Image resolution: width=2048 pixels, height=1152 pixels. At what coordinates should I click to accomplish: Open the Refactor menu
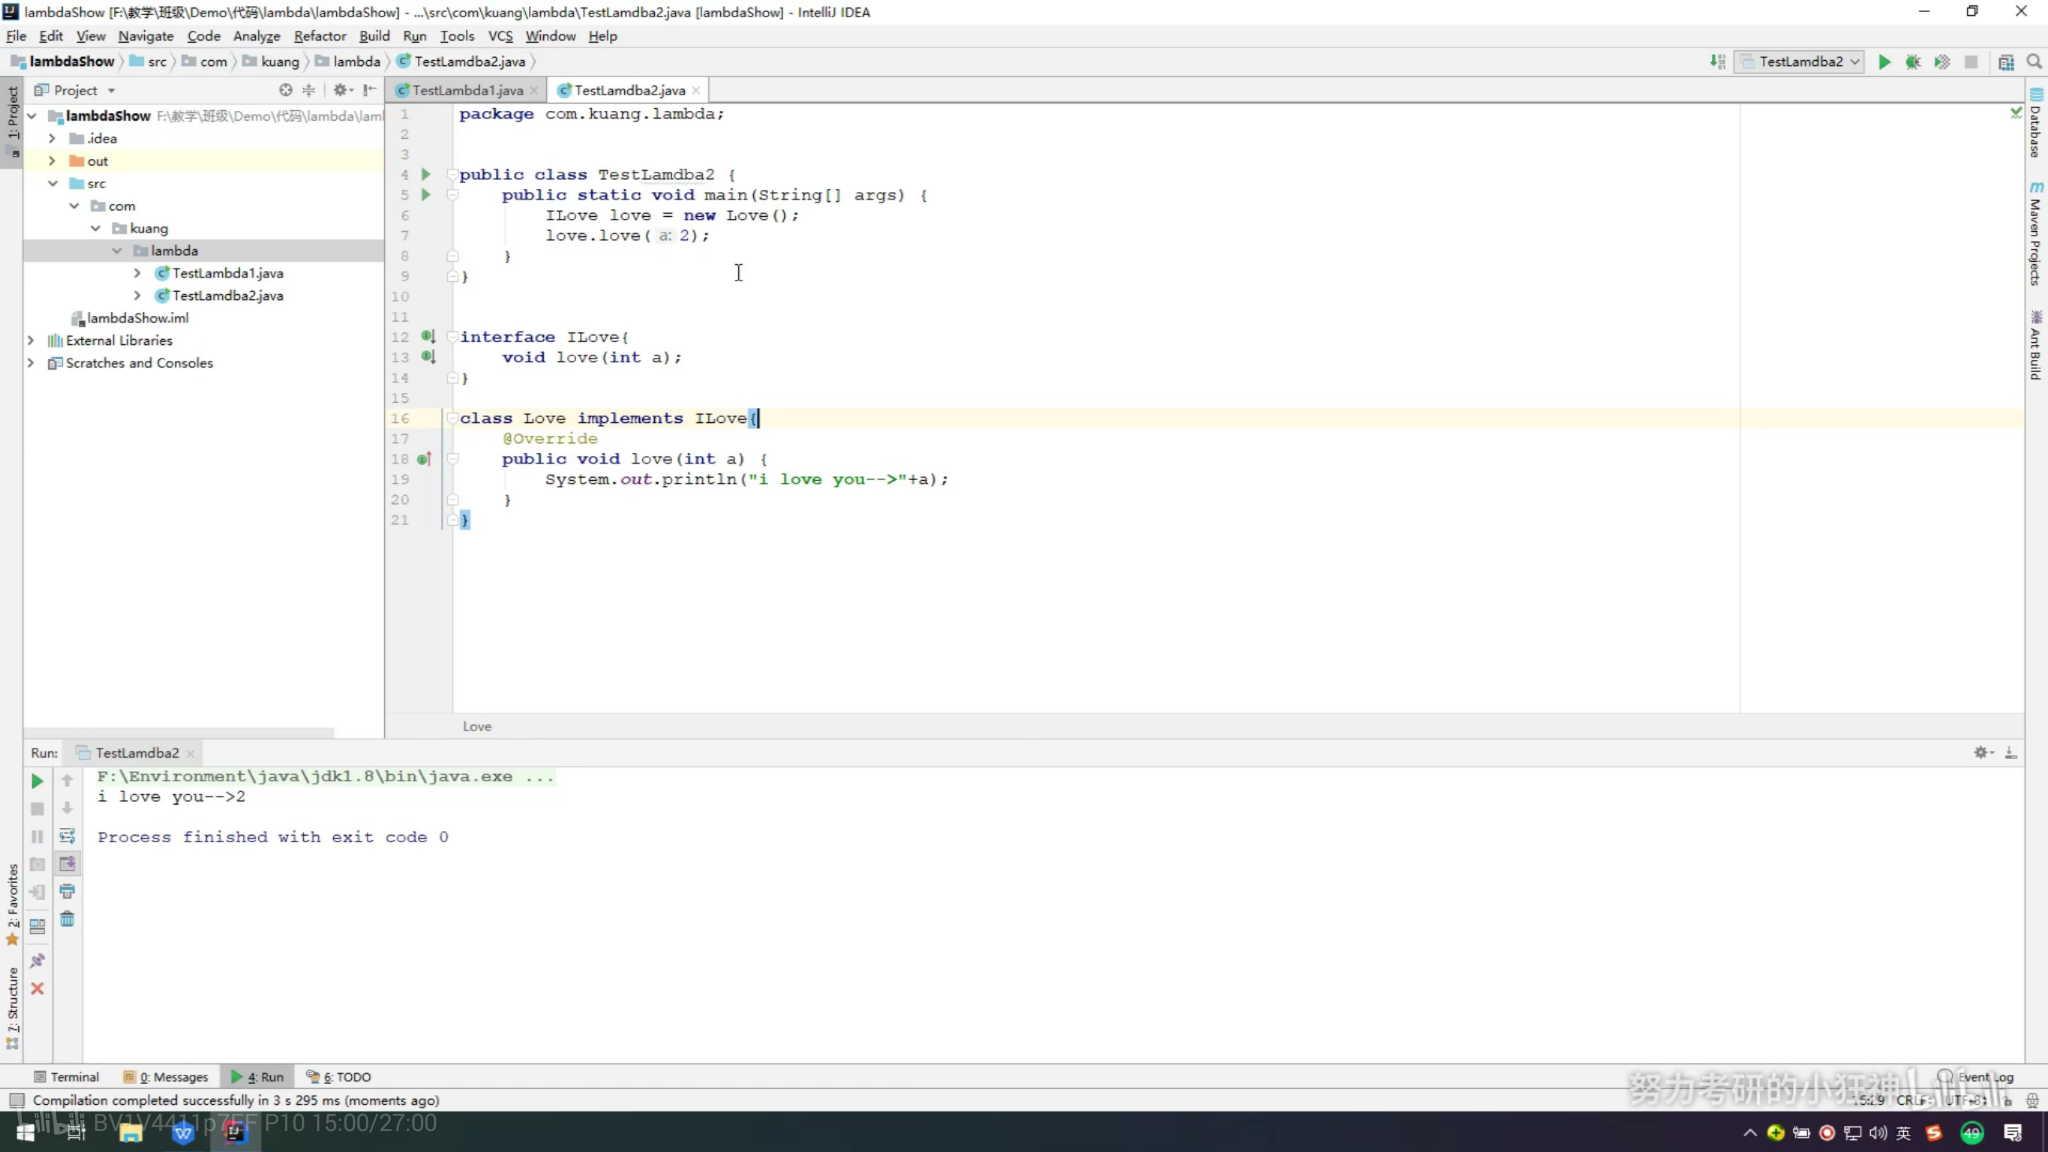tap(320, 36)
